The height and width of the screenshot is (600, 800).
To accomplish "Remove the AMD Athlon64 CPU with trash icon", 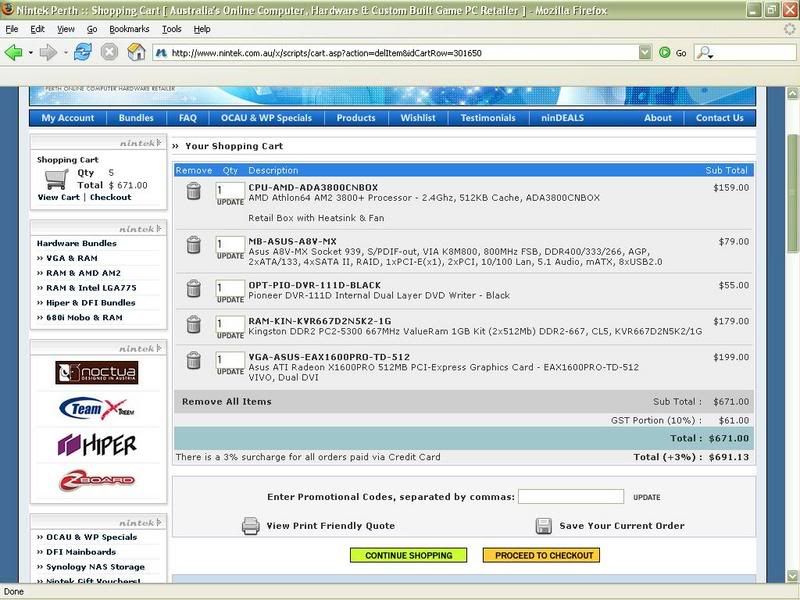I will tap(193, 191).
